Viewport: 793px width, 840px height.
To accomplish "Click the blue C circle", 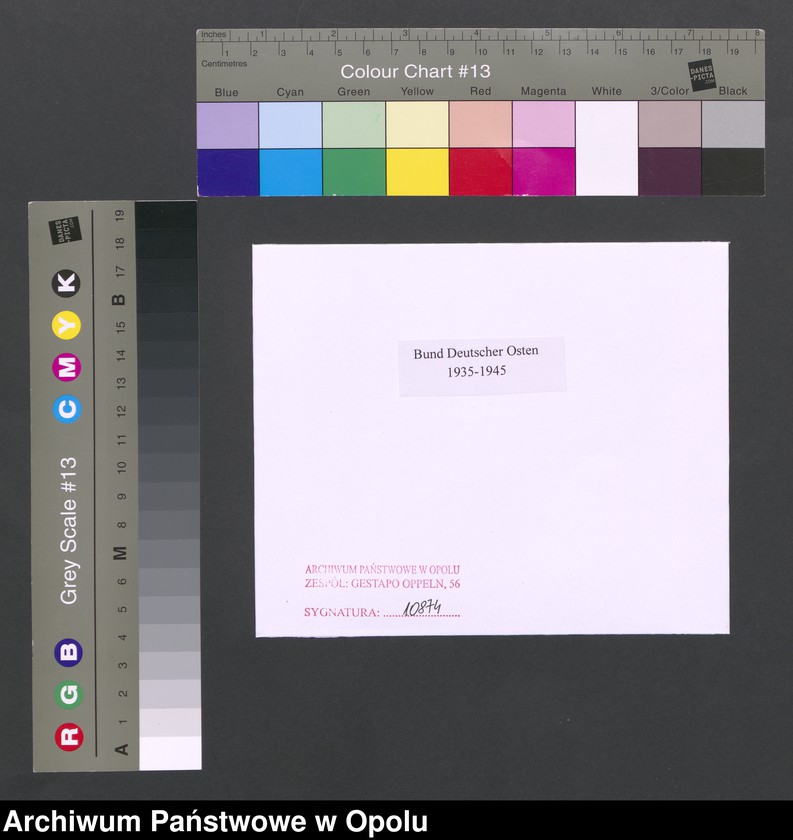I will 68,409.
